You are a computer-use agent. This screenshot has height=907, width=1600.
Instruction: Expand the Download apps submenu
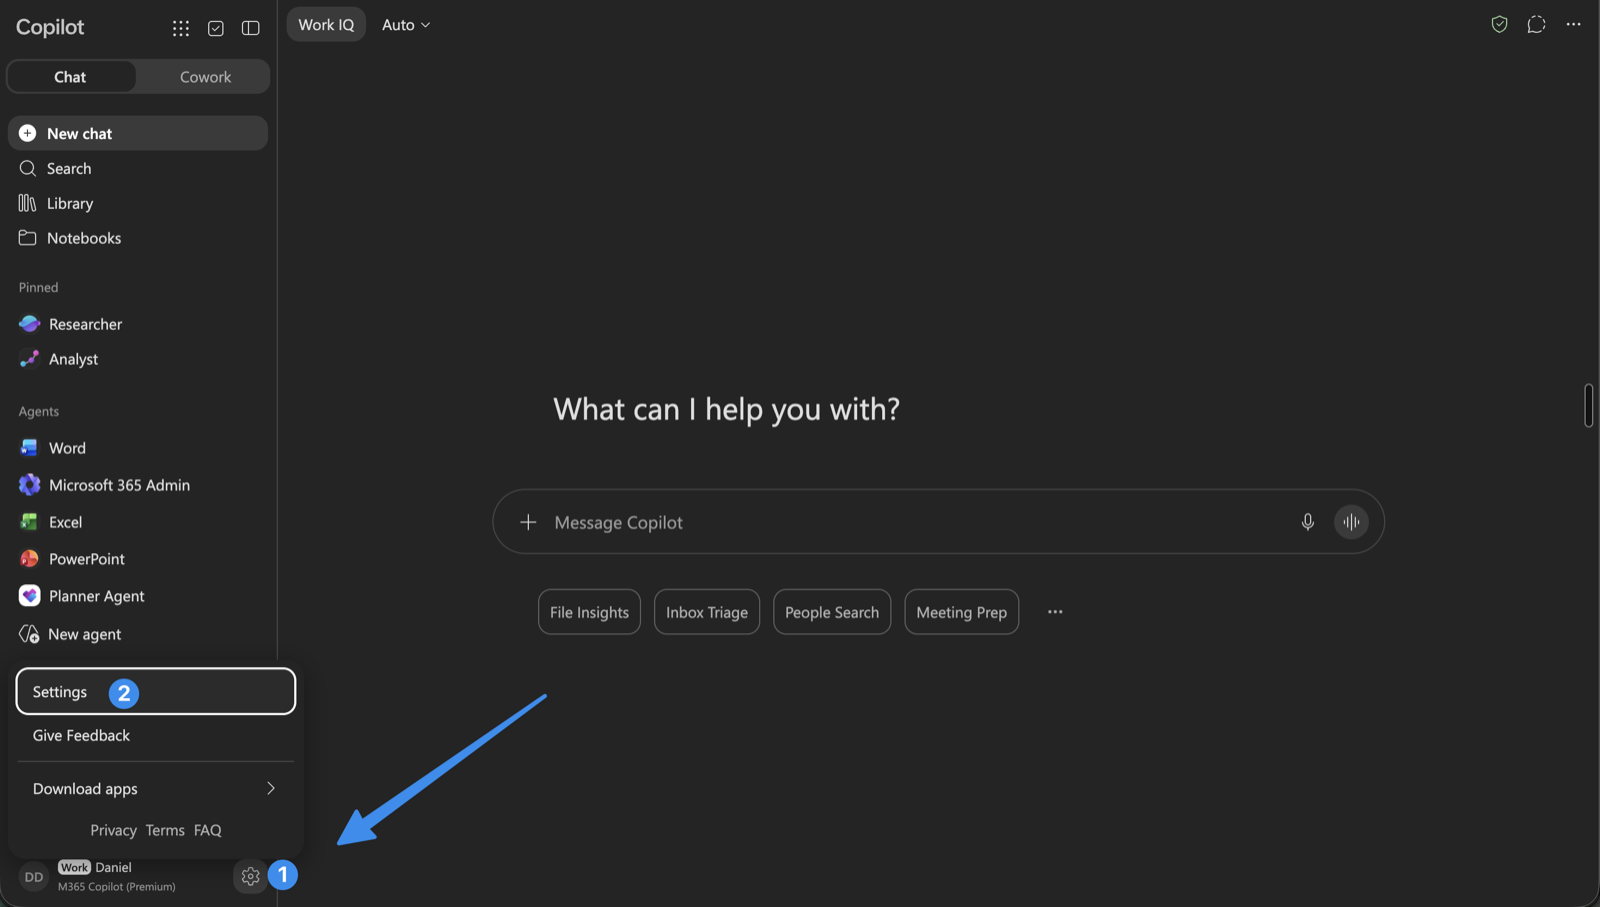(x=156, y=789)
